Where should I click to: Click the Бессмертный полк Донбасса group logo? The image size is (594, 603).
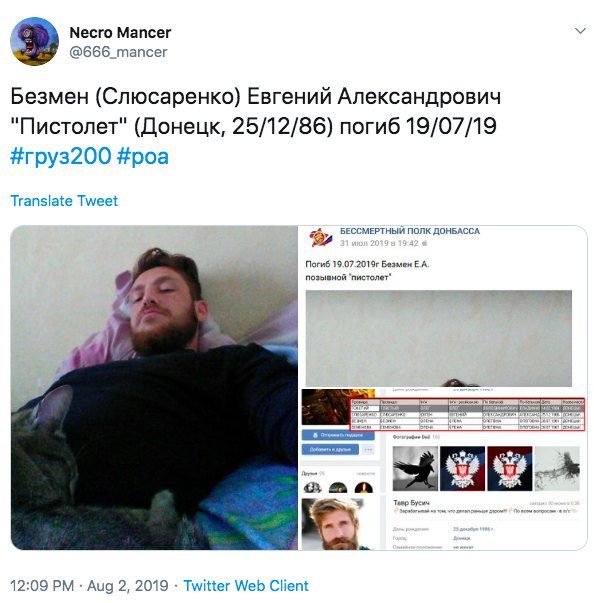320,237
